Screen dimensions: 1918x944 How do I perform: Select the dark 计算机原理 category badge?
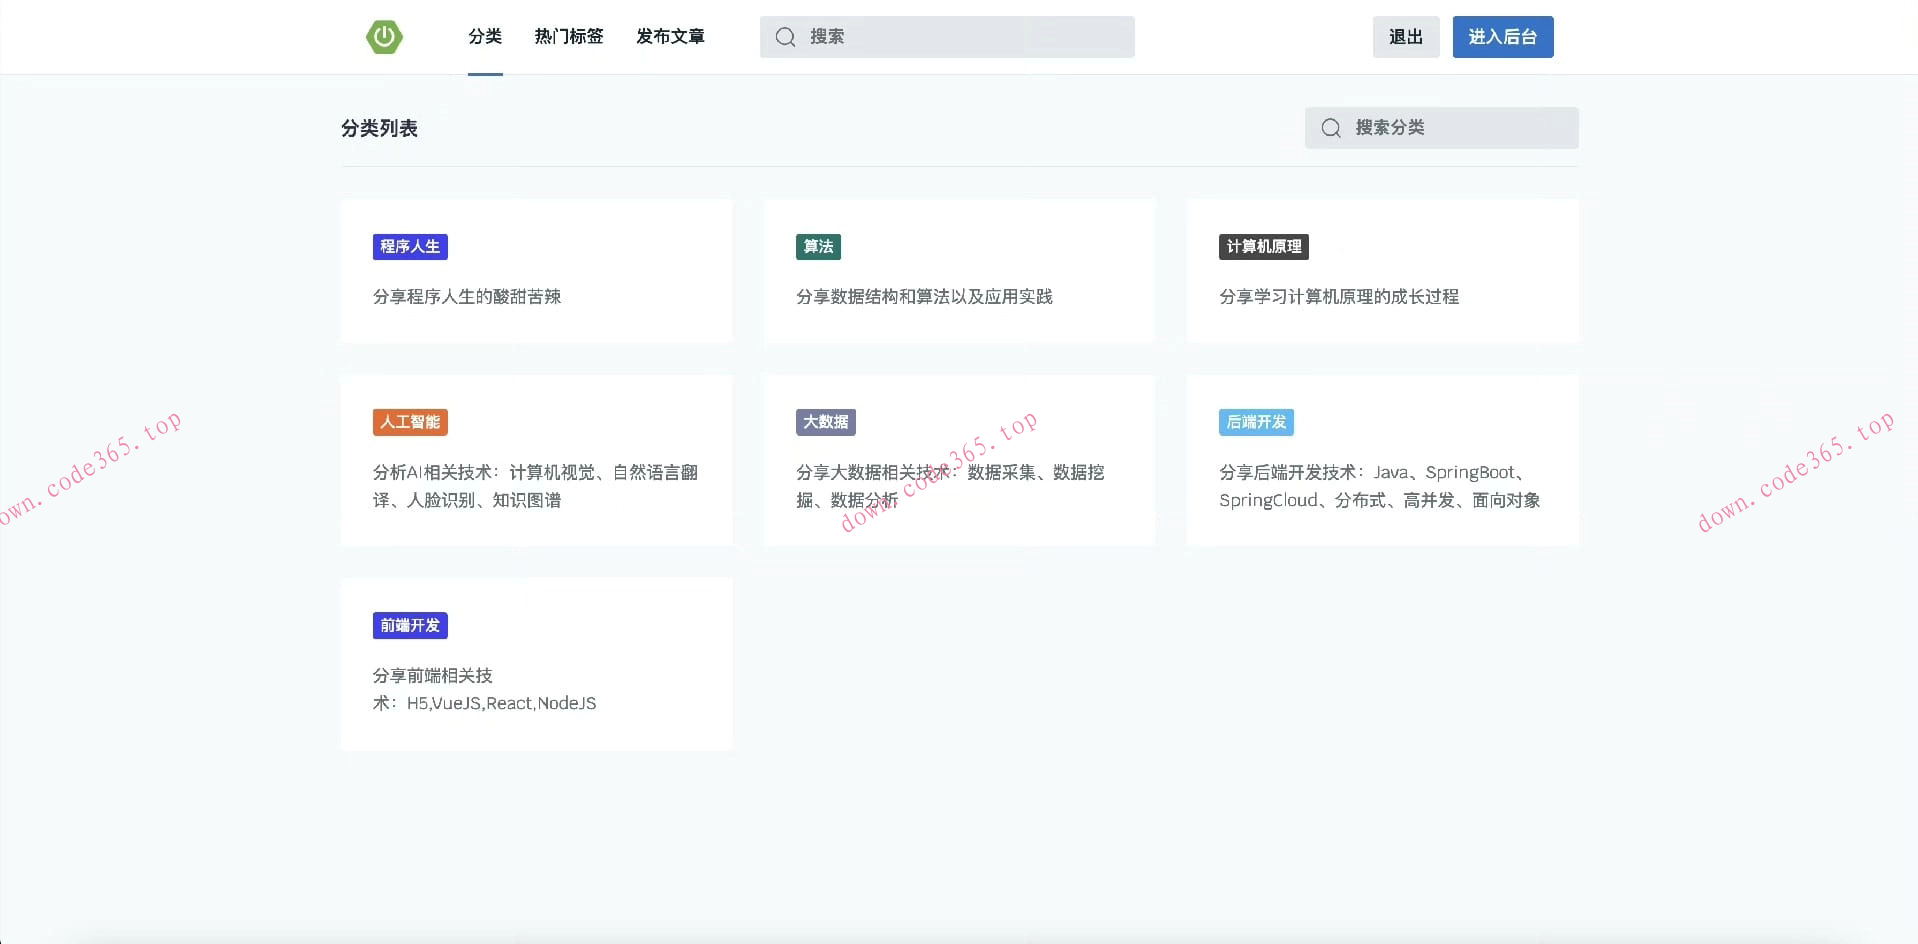coord(1263,246)
